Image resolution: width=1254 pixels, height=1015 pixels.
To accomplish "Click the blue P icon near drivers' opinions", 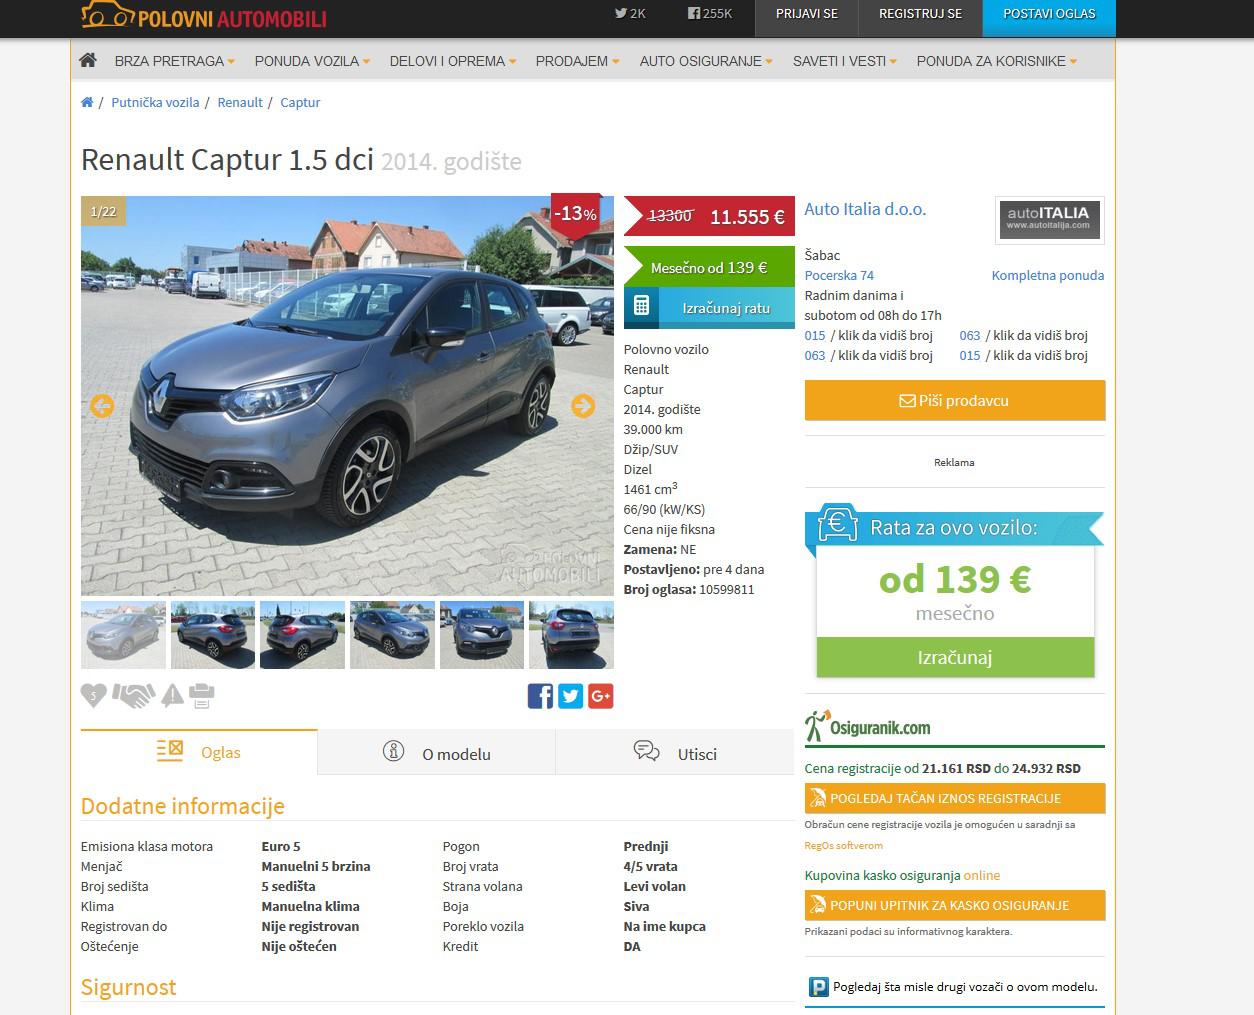I will pos(818,987).
